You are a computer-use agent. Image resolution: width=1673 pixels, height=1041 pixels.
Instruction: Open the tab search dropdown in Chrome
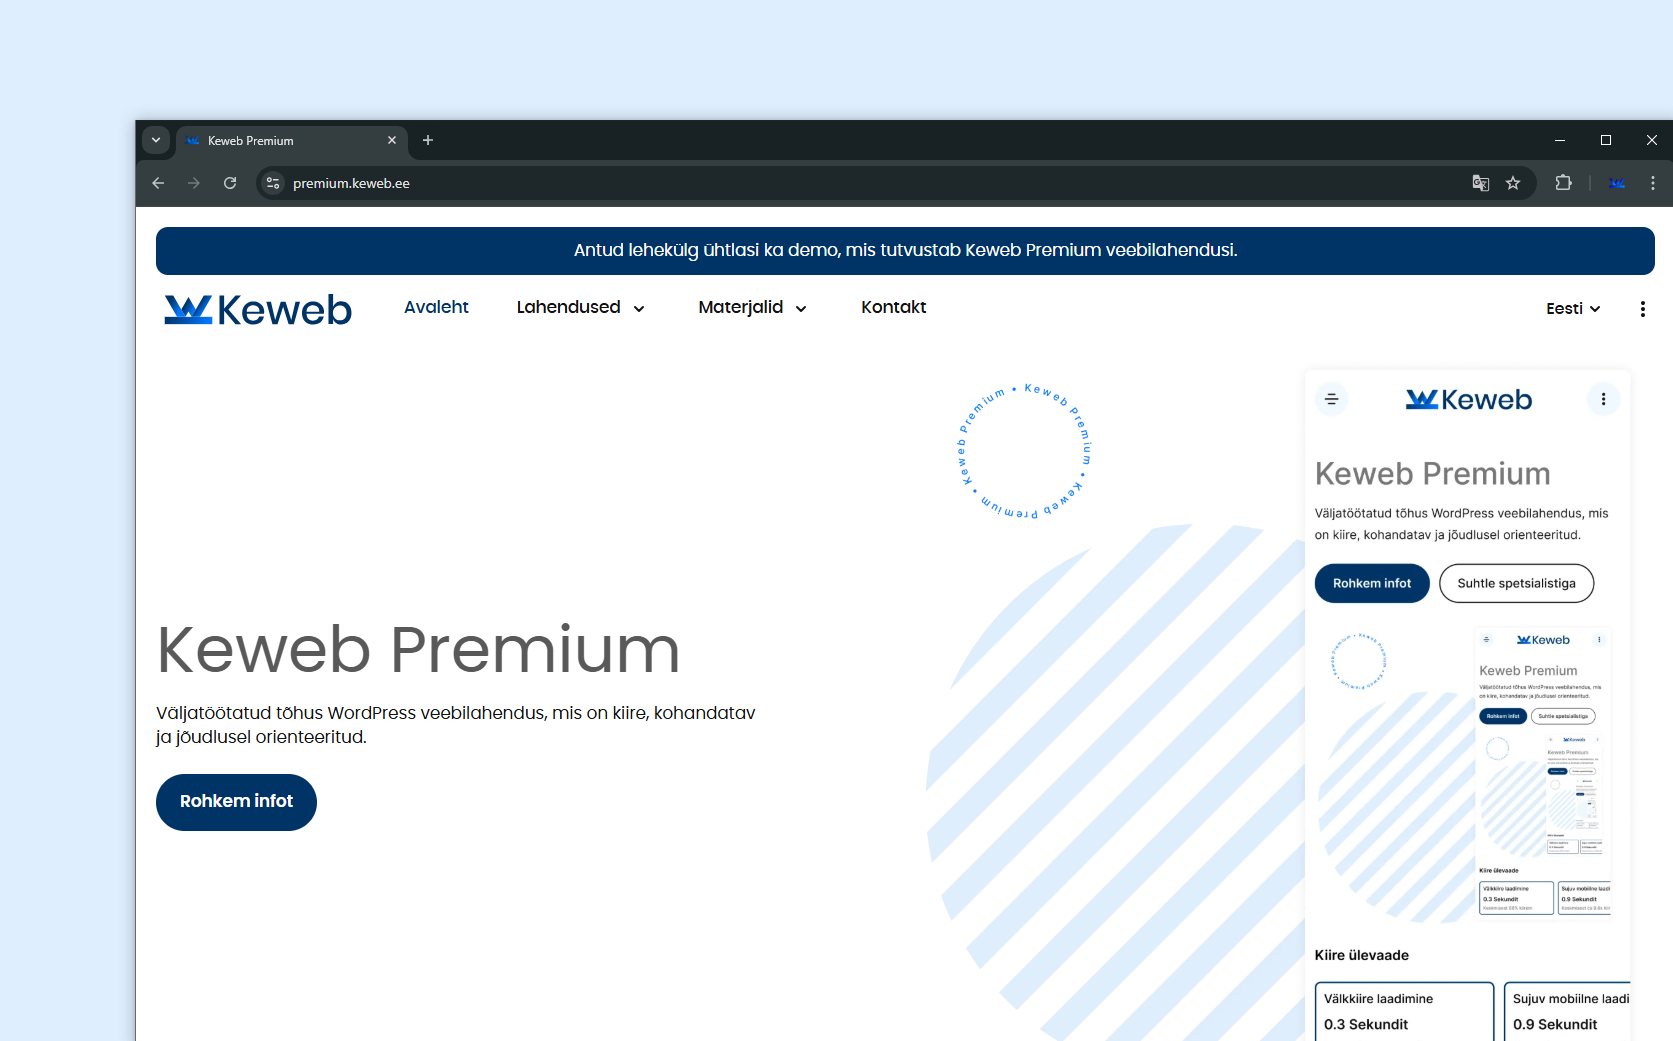click(156, 140)
